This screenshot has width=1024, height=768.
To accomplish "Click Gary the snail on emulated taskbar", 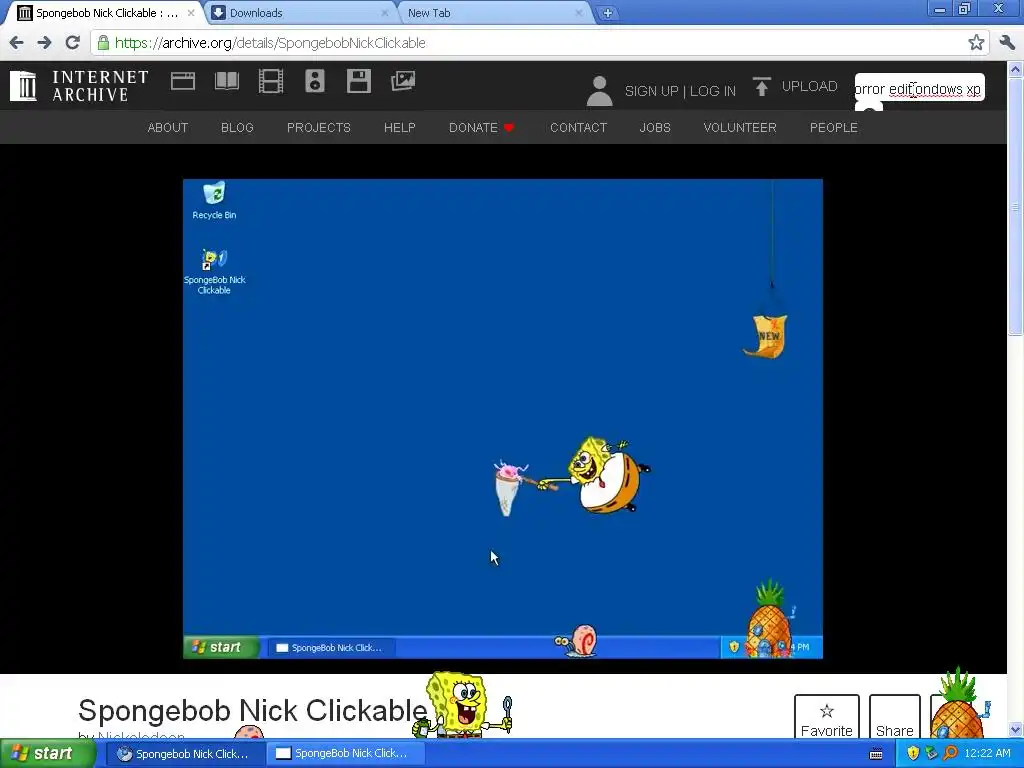I will coord(576,641).
